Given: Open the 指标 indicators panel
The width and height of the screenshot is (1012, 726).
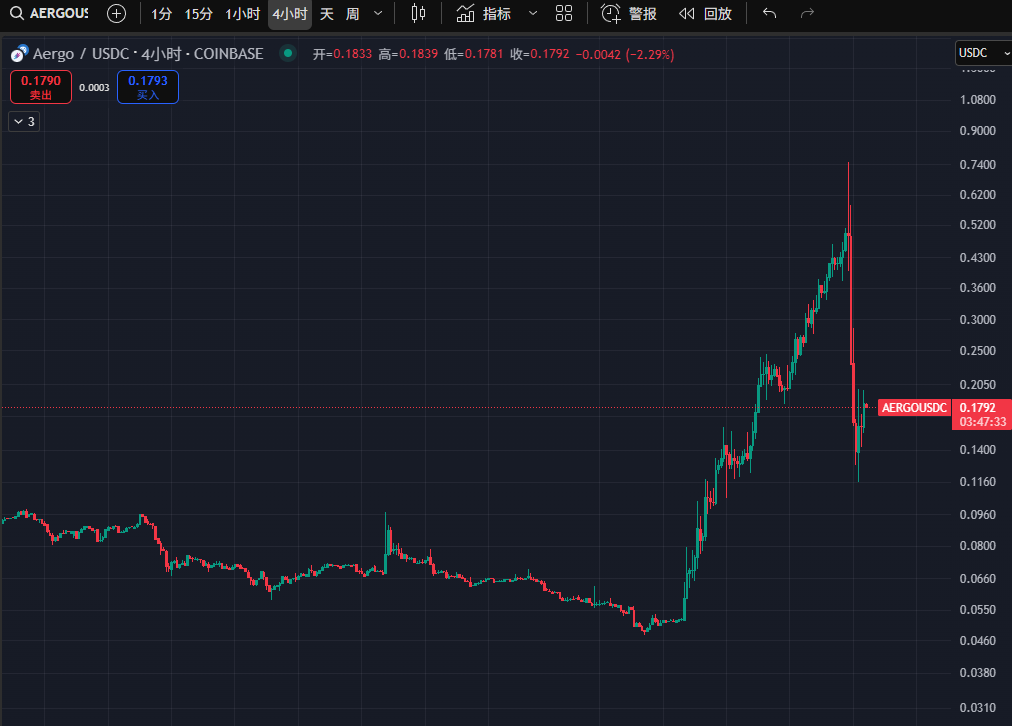Looking at the screenshot, I should [x=484, y=14].
